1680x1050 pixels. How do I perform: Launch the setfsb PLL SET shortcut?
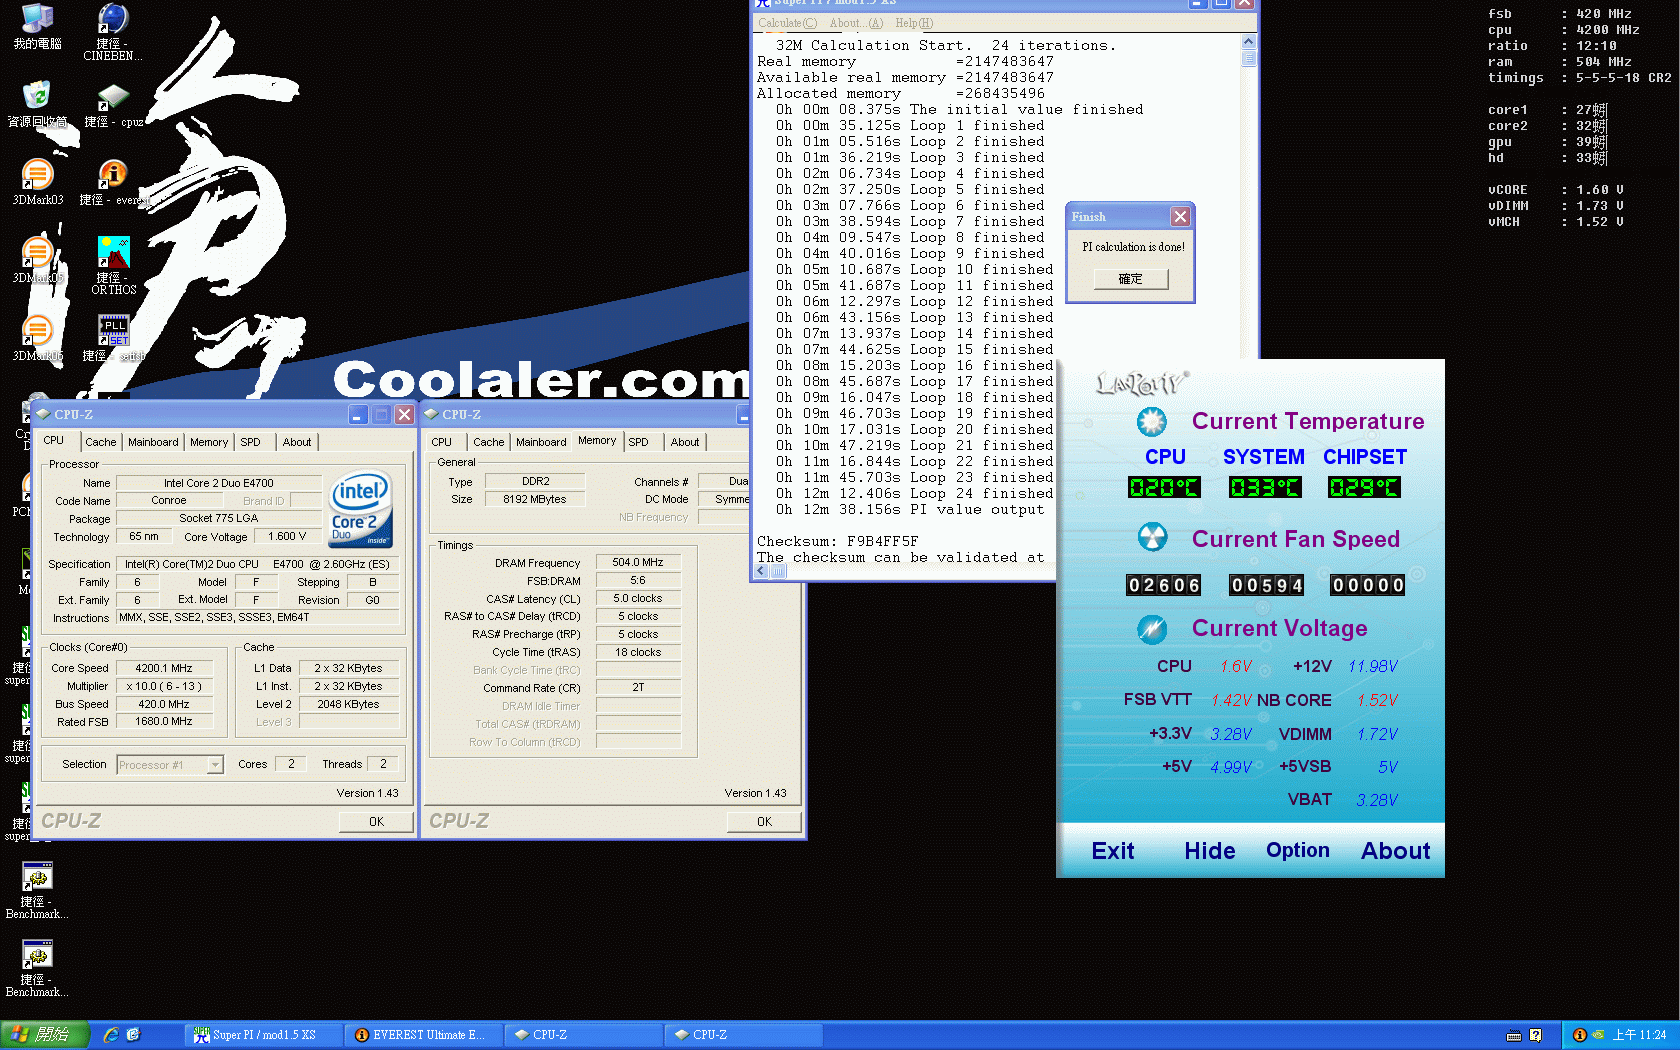pos(113,338)
